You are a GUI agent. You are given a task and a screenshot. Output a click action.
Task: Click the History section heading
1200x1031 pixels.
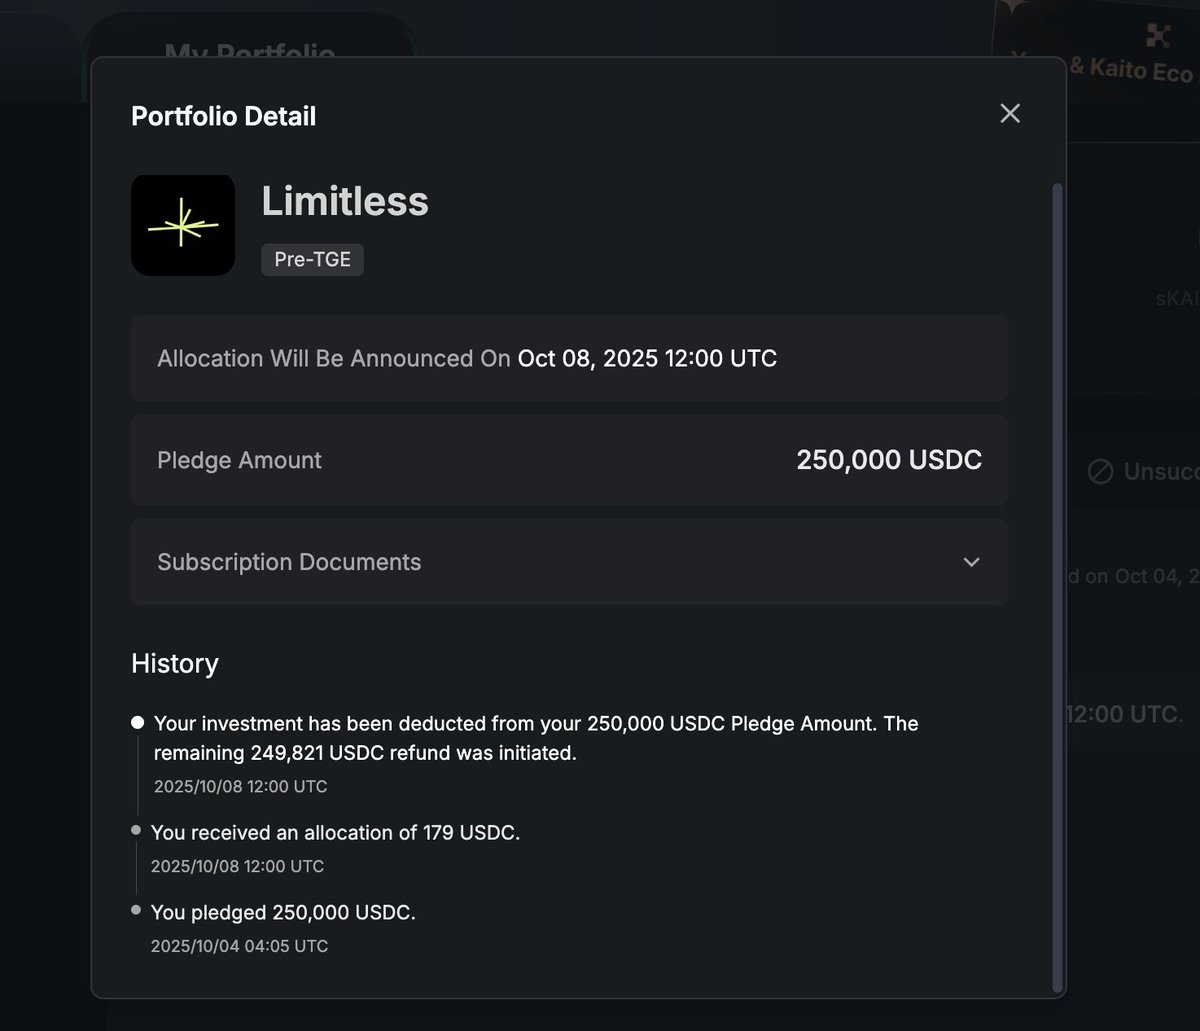175,664
